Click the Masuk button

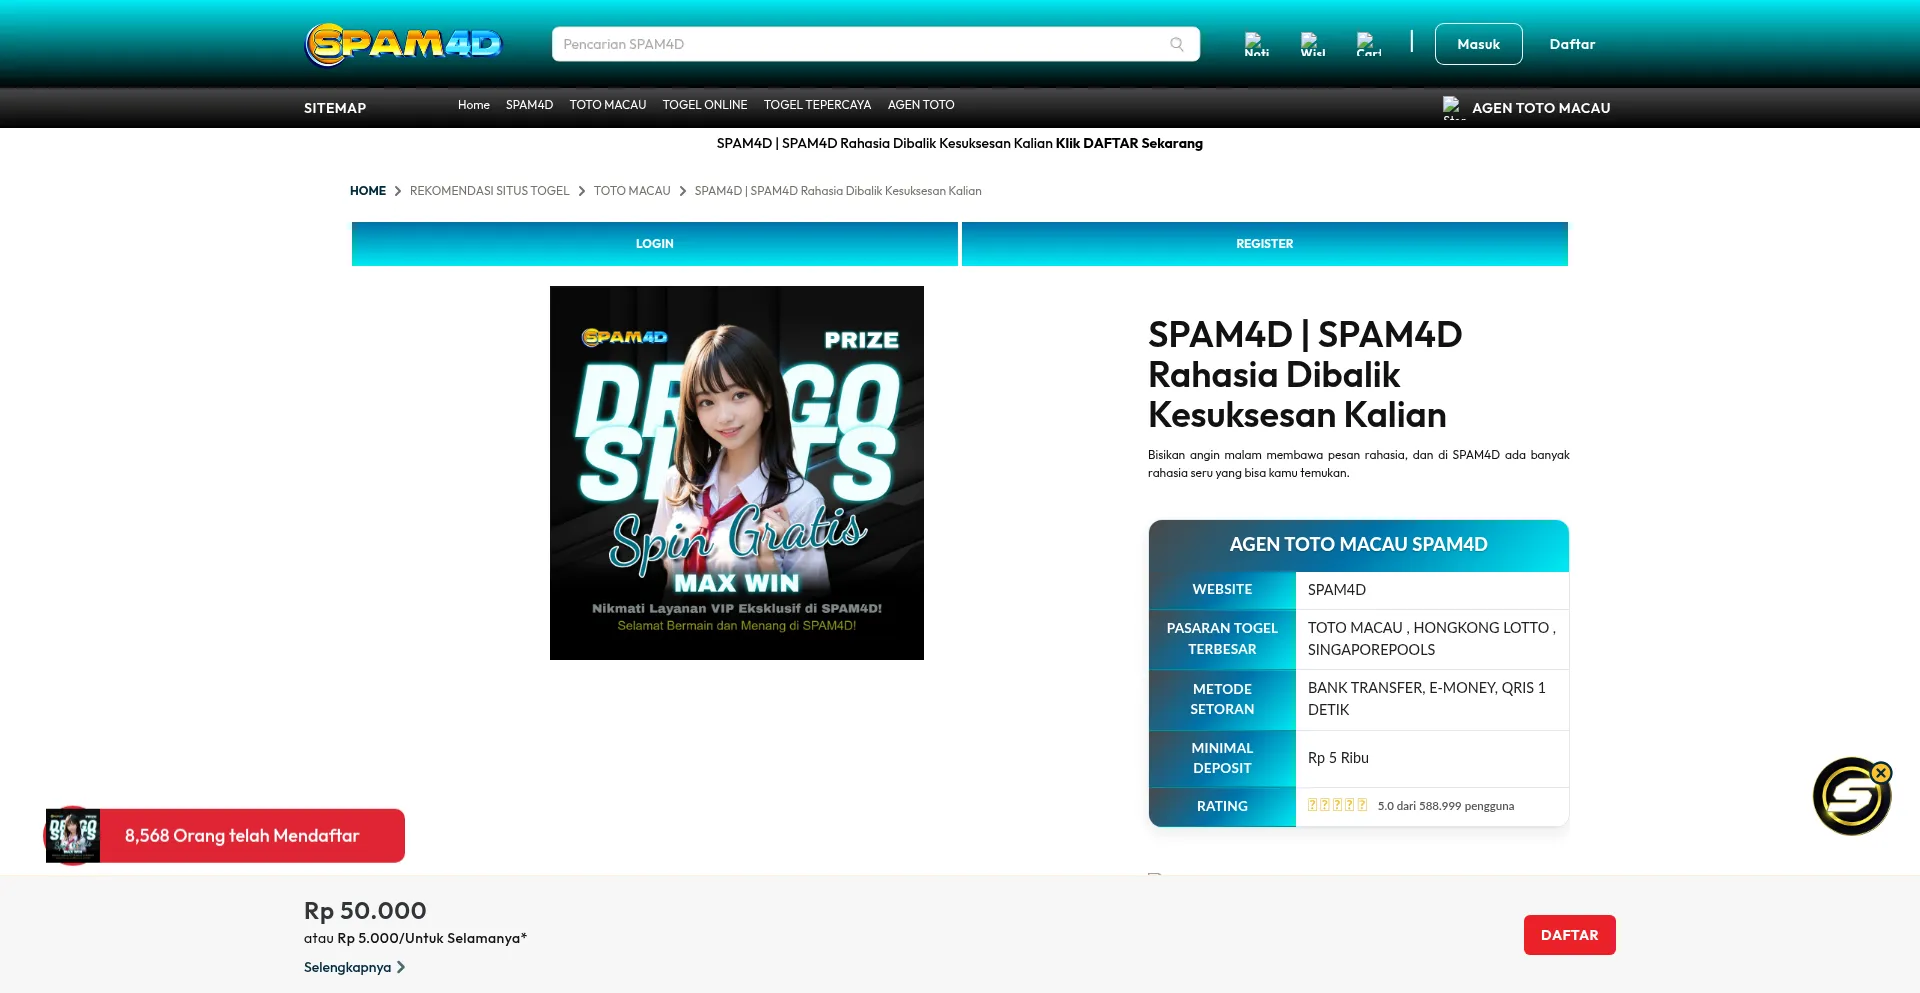[1478, 44]
